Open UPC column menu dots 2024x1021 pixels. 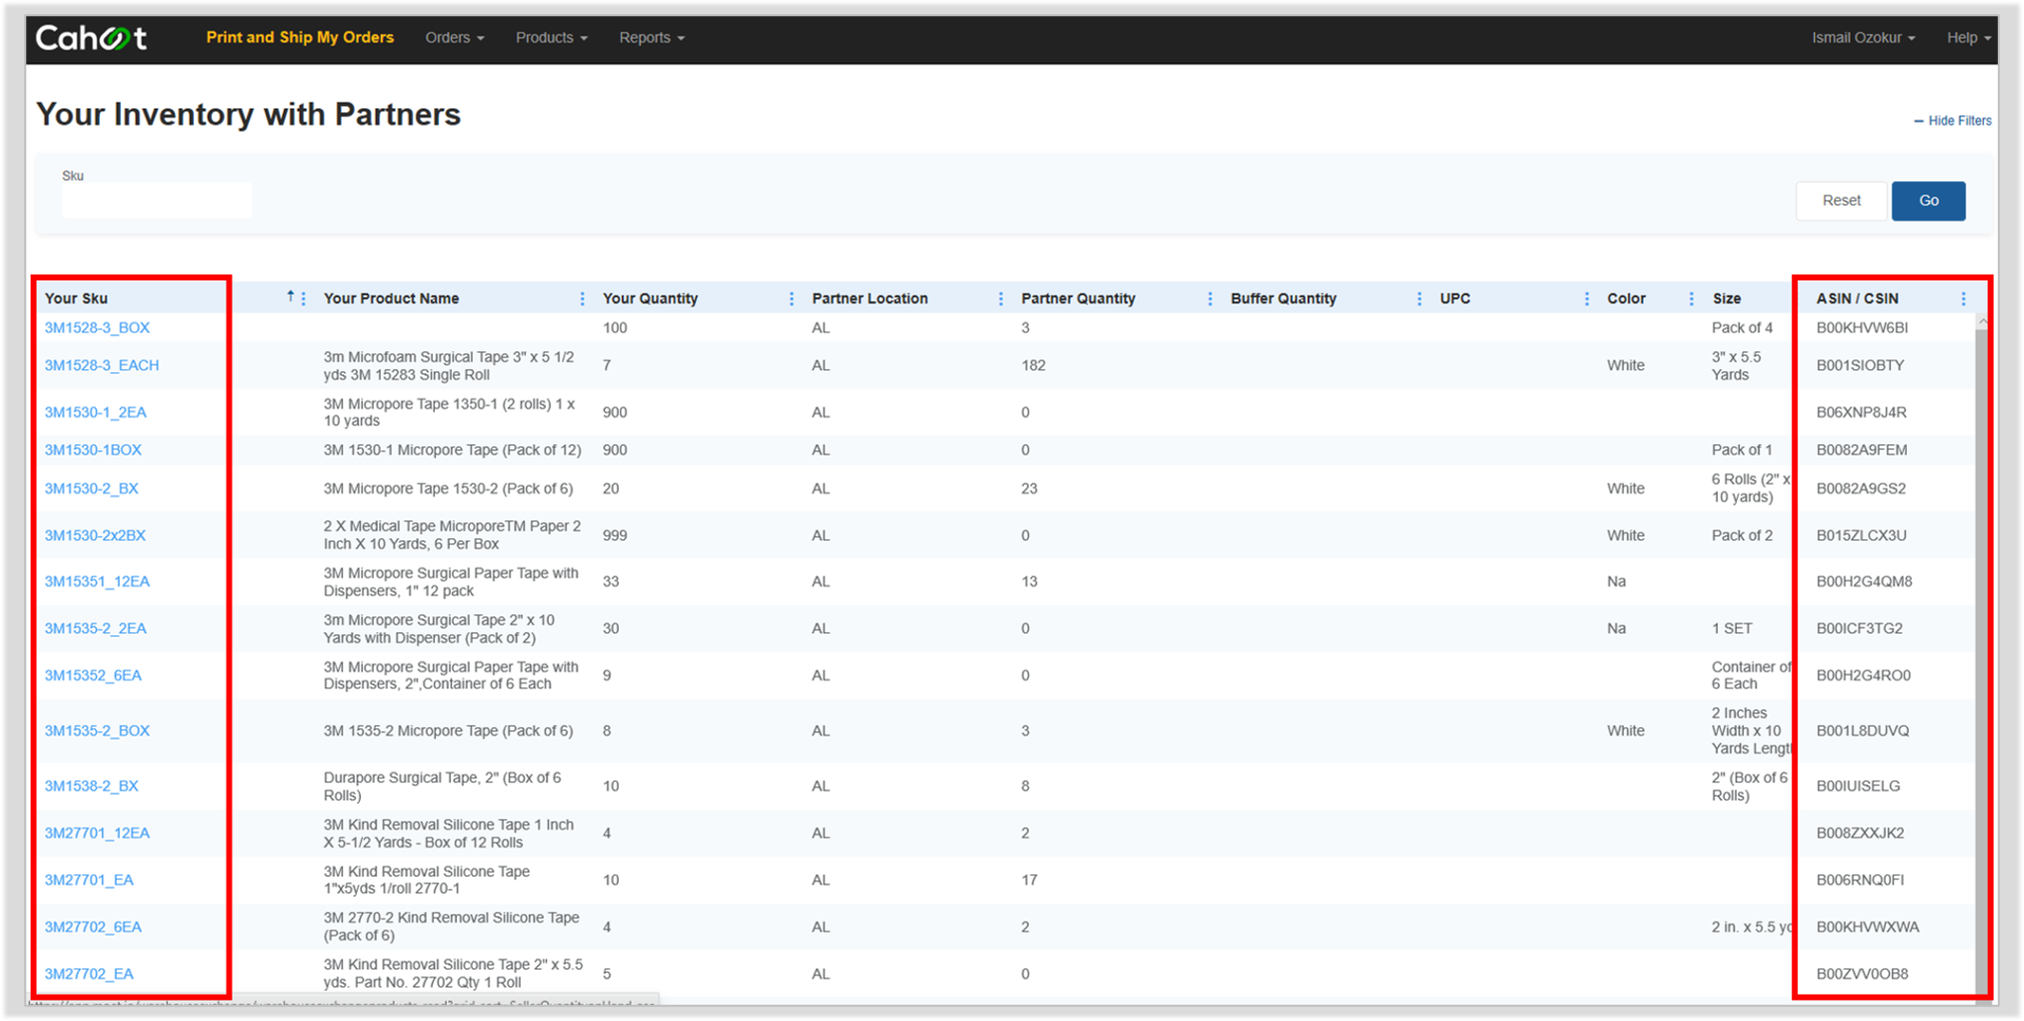tap(1586, 298)
